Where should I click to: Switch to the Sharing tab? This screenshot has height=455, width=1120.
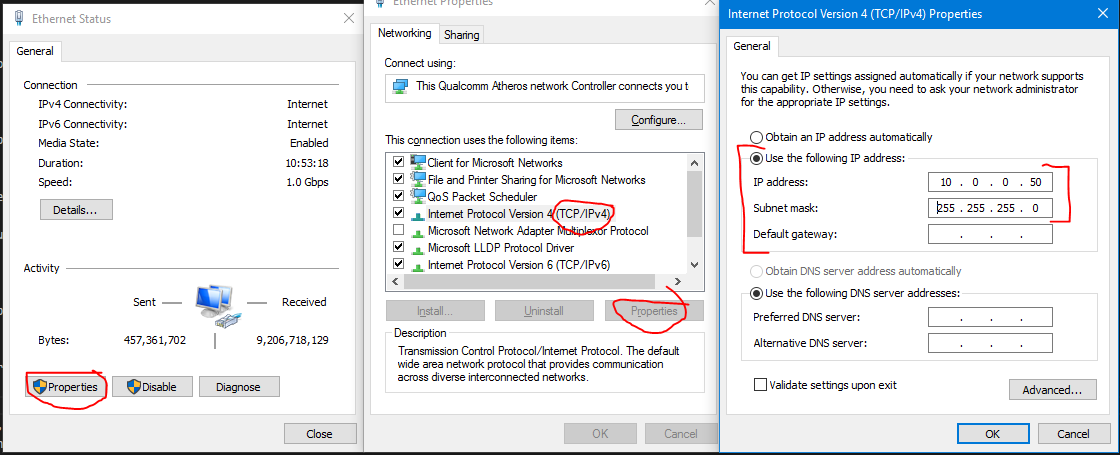coord(461,34)
